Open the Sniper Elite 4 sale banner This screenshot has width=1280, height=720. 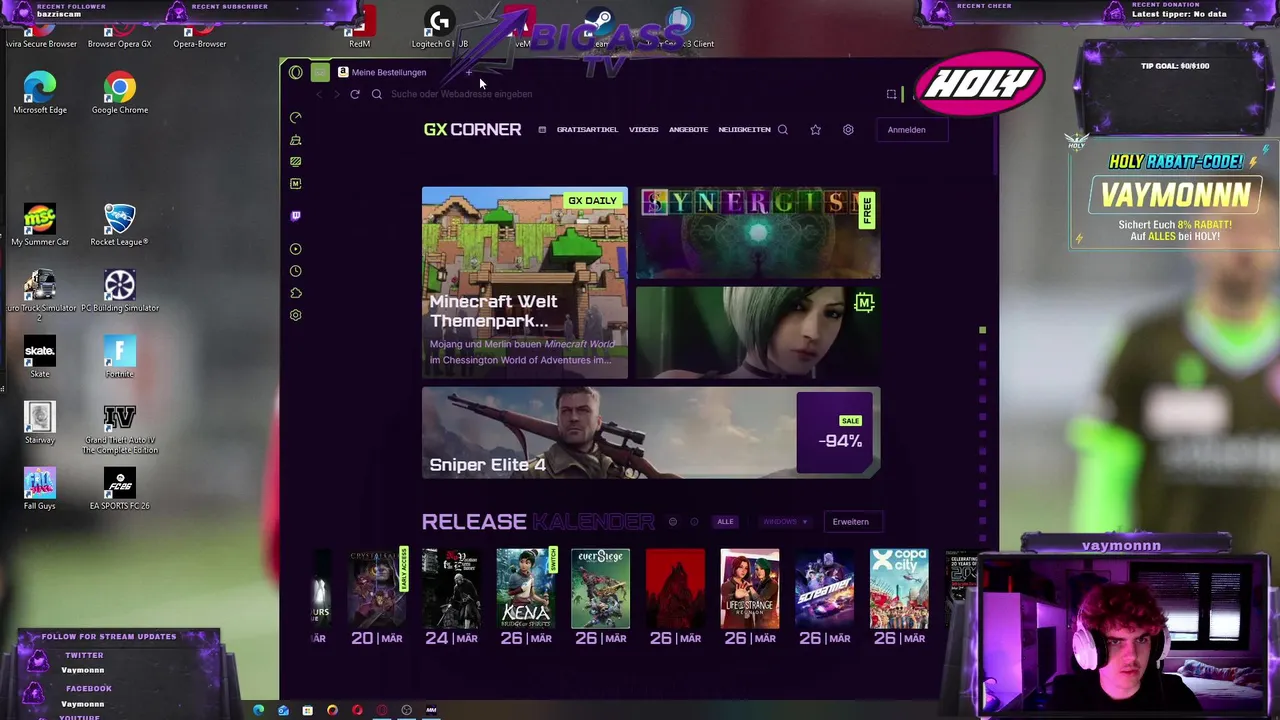651,433
